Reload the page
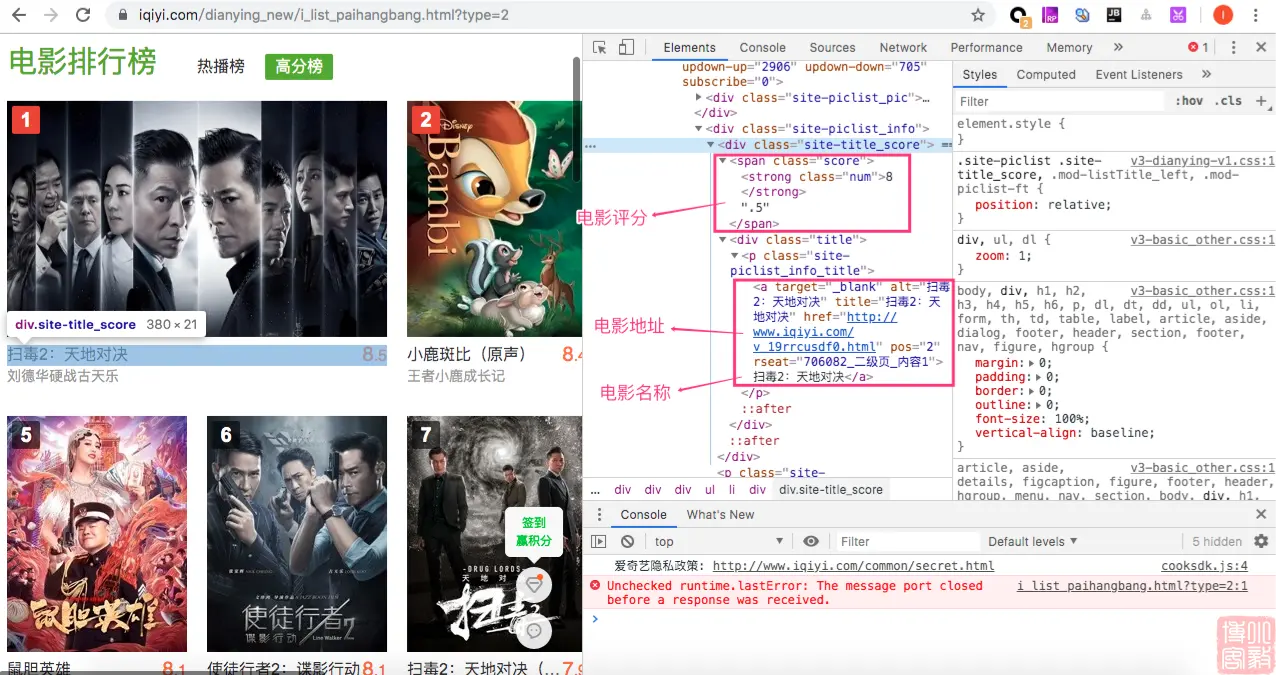 pyautogui.click(x=83, y=15)
